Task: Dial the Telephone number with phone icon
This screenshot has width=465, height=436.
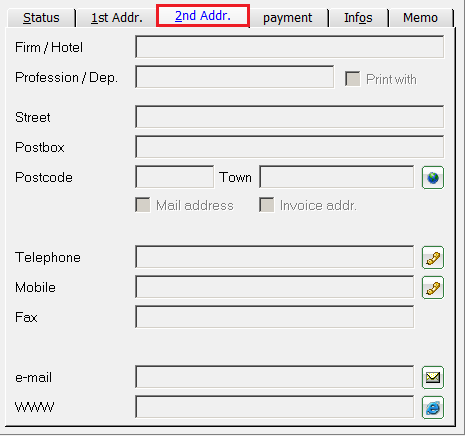Action: point(433,257)
